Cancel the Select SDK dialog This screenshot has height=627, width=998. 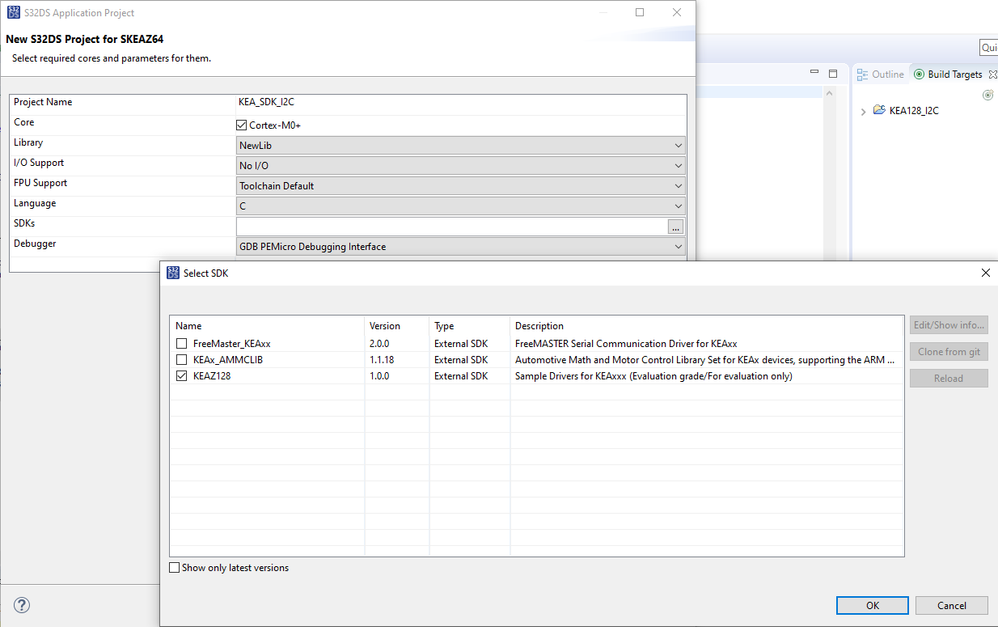[952, 605]
